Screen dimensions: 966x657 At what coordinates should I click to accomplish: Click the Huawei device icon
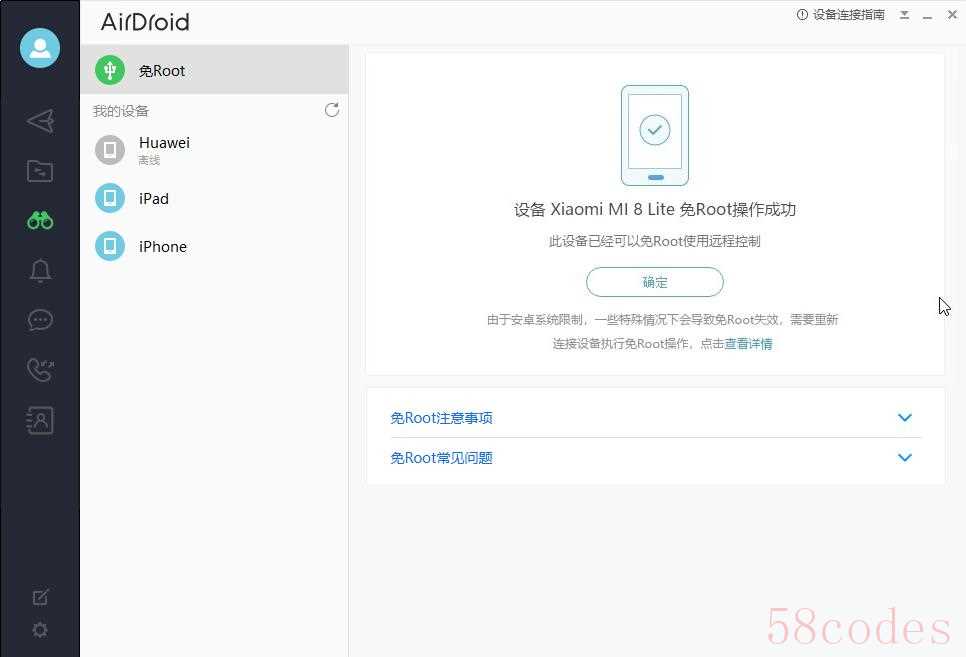point(110,150)
